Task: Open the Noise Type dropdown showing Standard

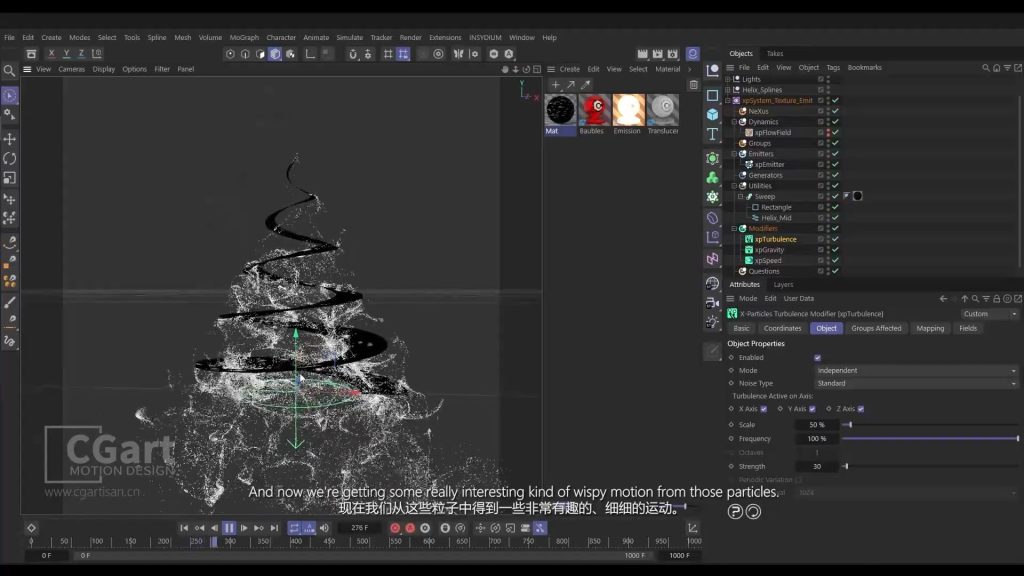Action: coord(916,383)
